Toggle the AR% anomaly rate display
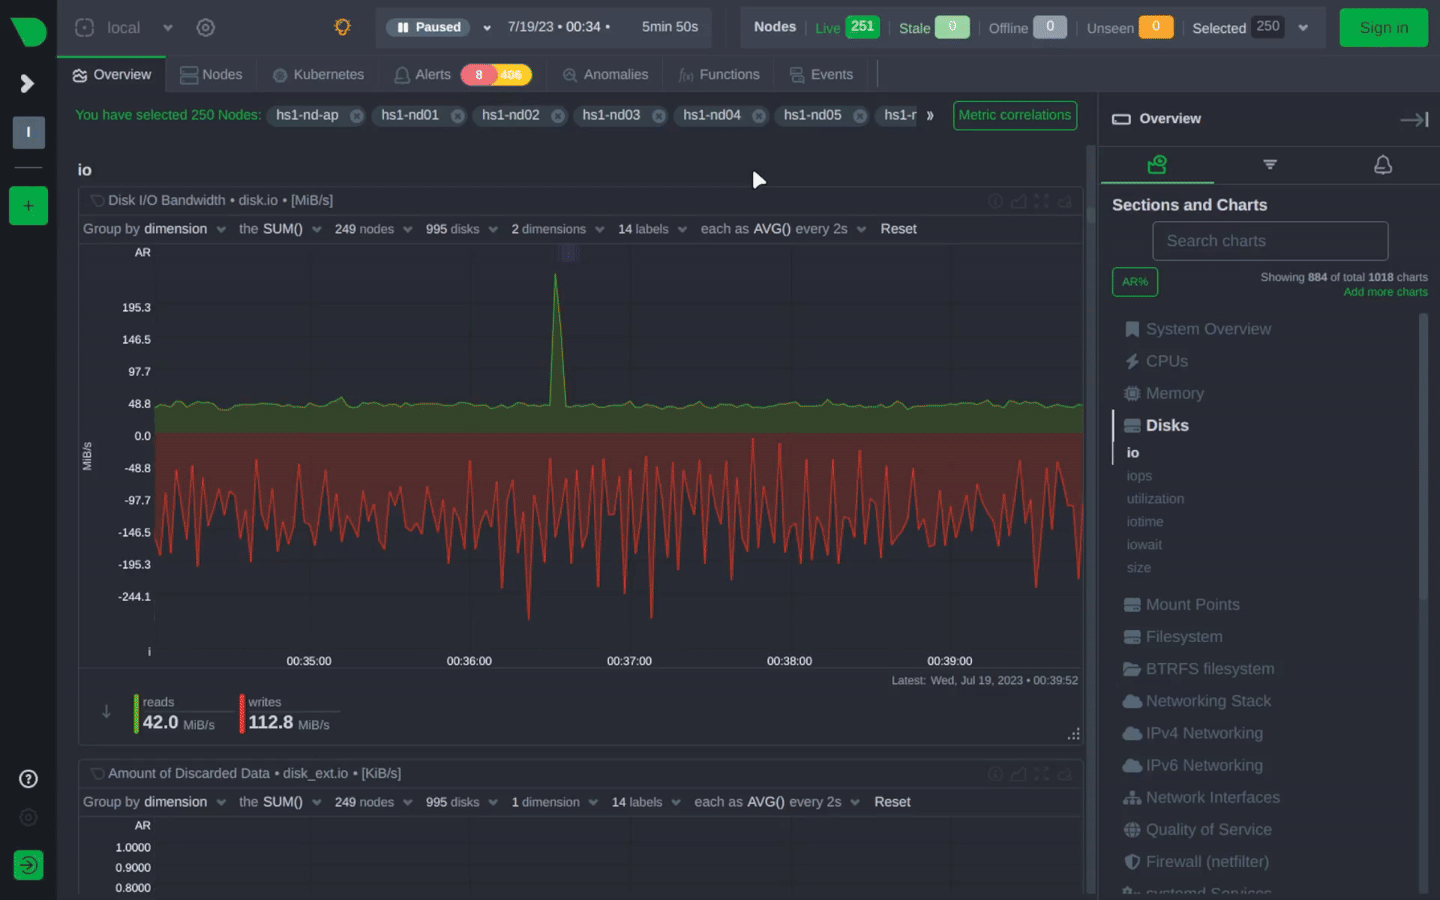The height and width of the screenshot is (900, 1440). tap(1134, 282)
